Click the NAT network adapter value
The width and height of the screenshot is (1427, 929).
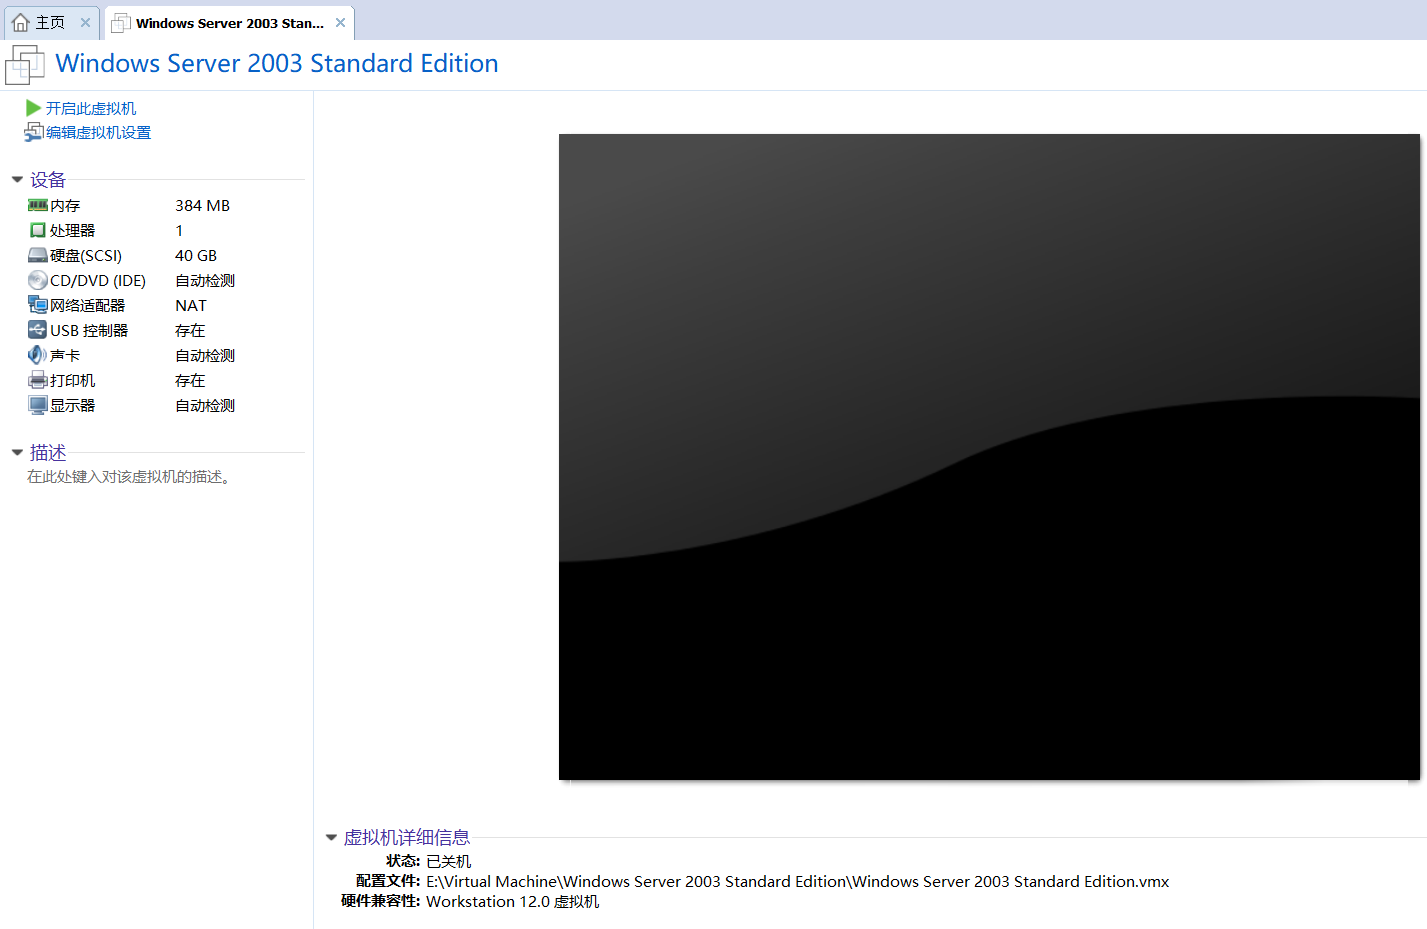pos(191,305)
